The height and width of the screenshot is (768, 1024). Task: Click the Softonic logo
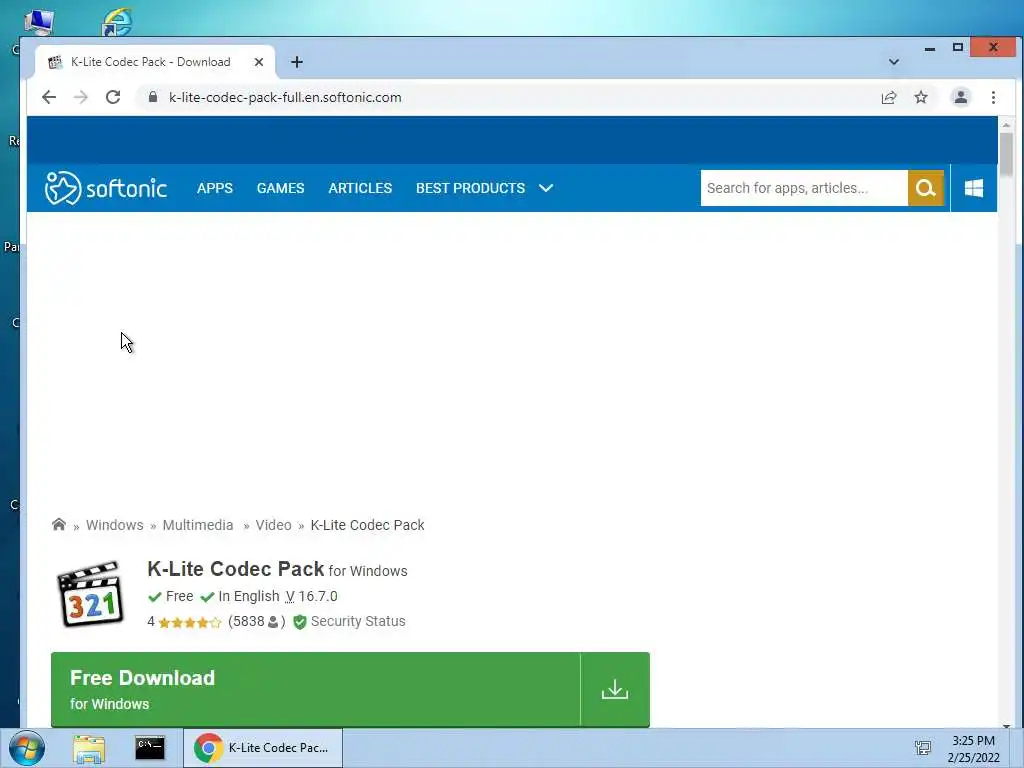[x=106, y=188]
